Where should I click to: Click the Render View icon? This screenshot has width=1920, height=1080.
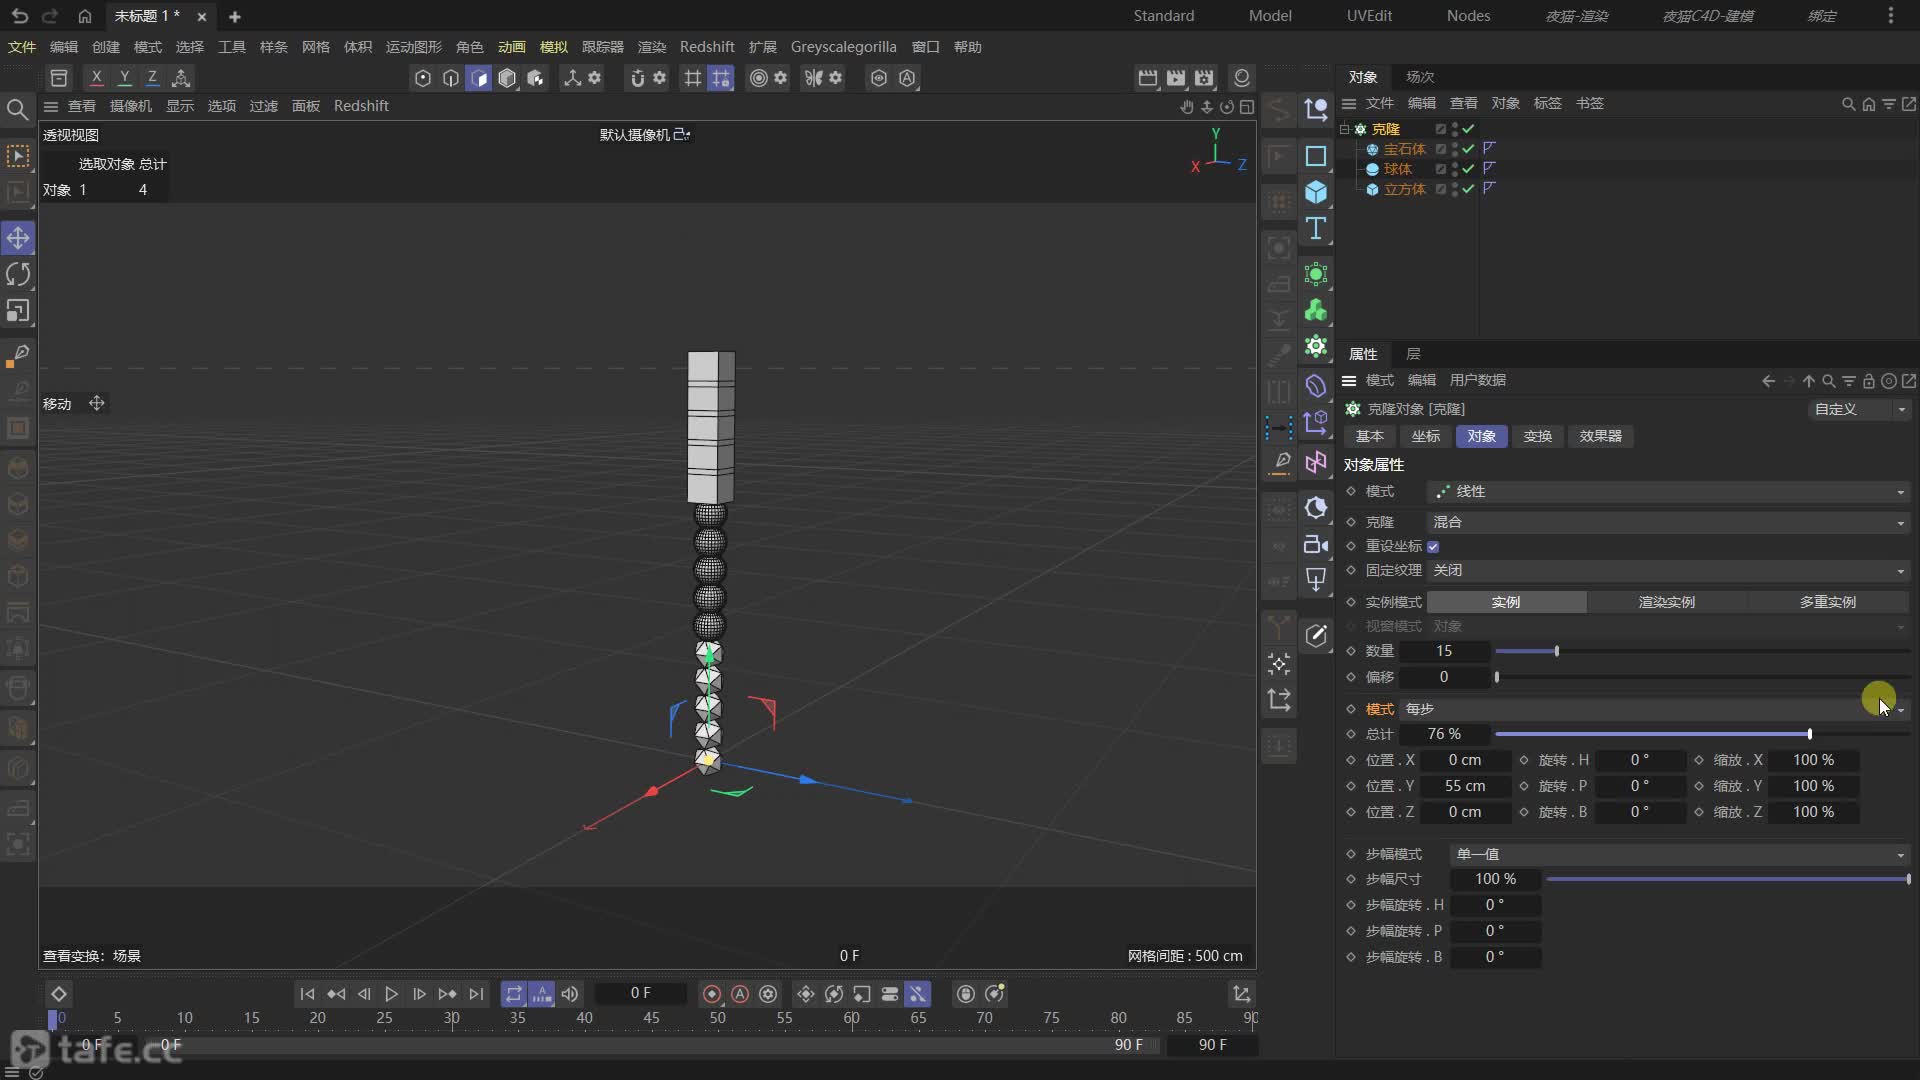click(x=1148, y=77)
